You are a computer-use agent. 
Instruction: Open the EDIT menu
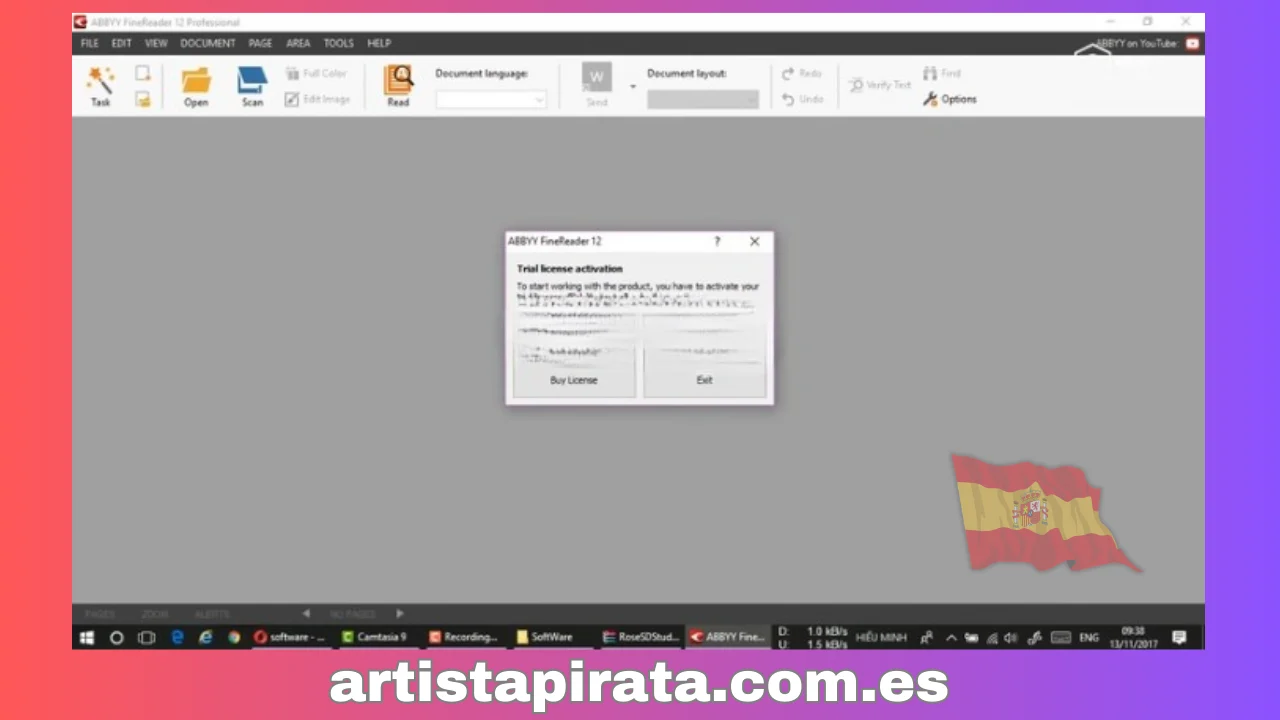[x=121, y=43]
